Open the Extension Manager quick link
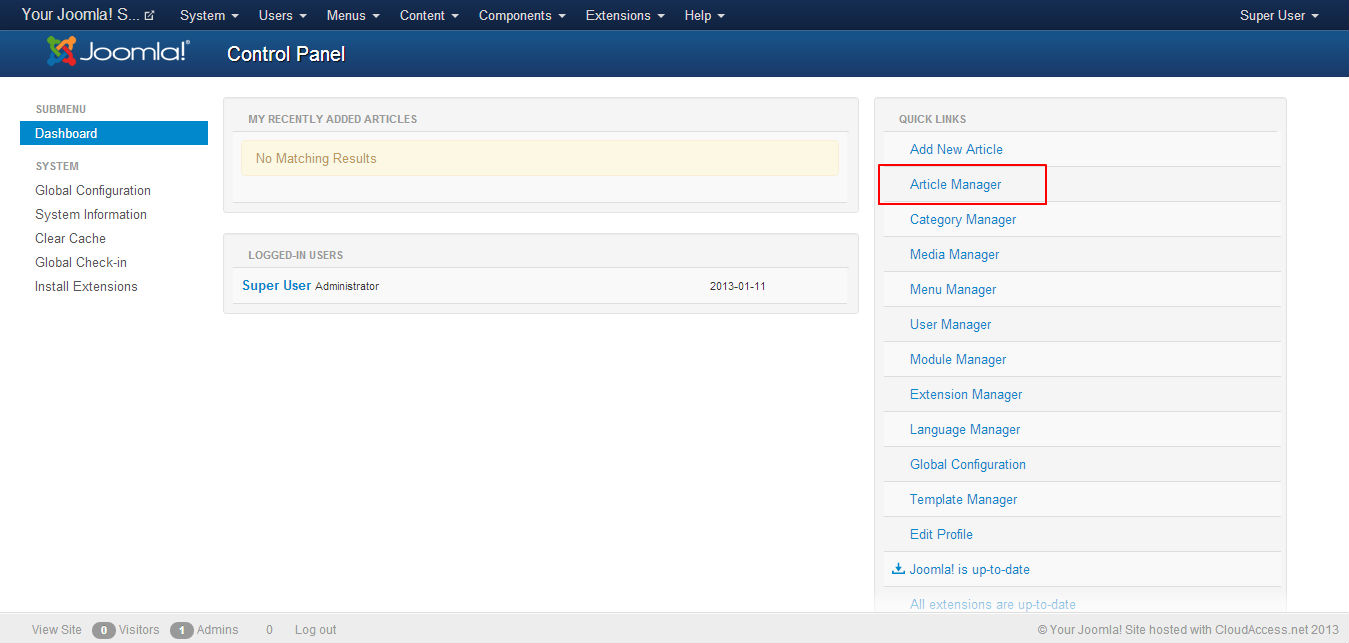The image size is (1349, 643). (x=966, y=394)
